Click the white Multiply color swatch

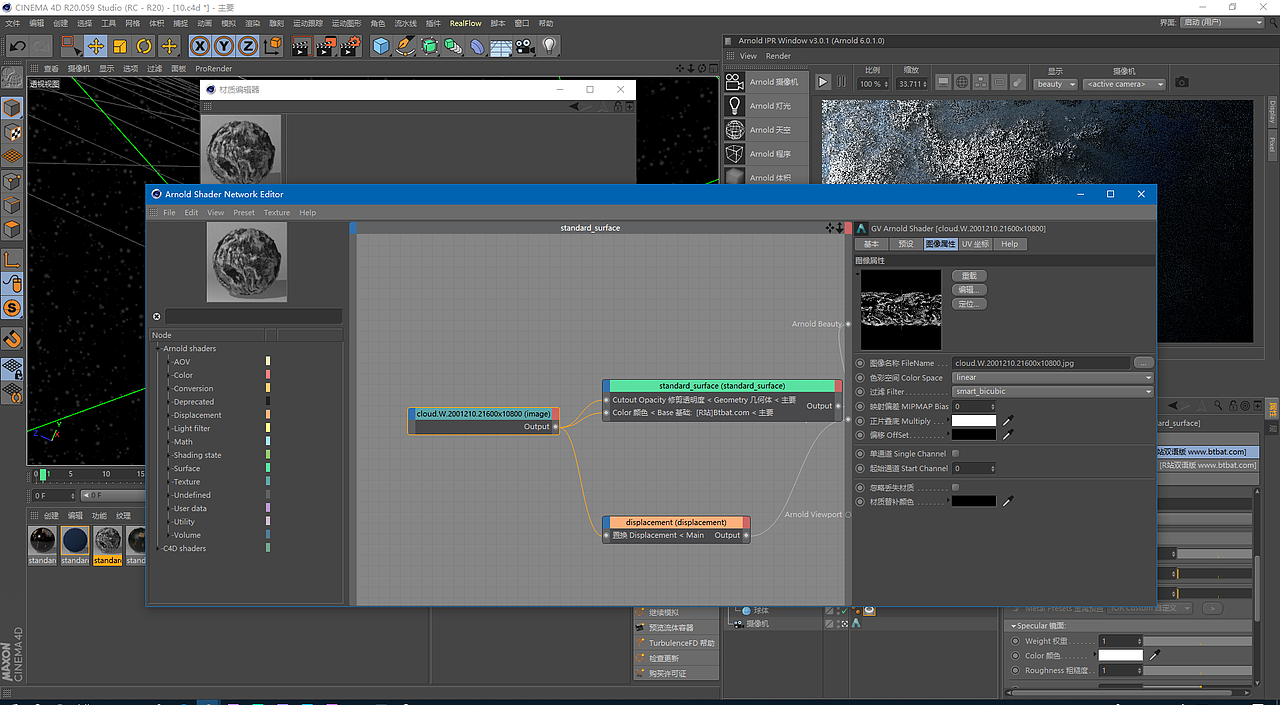(x=973, y=421)
